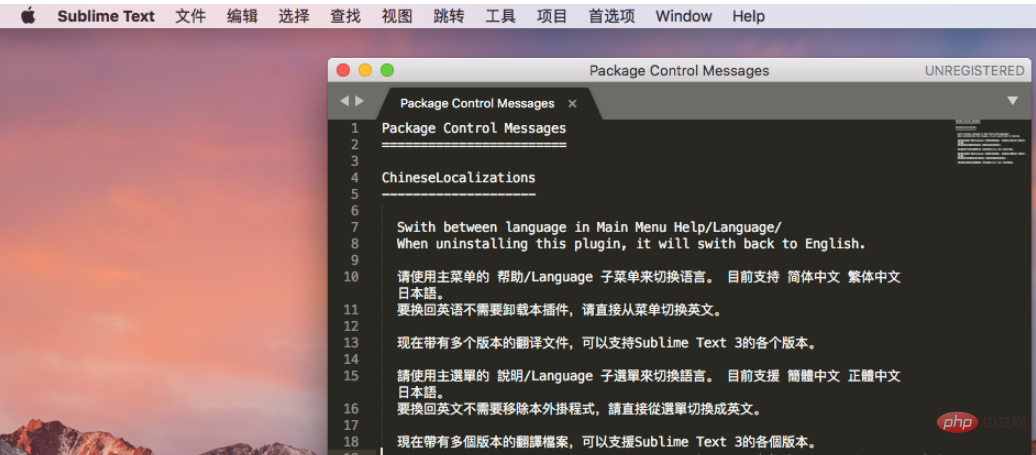The height and width of the screenshot is (455, 1036).
Task: Click the line starting '請使用主選單的'
Action: pos(649,376)
